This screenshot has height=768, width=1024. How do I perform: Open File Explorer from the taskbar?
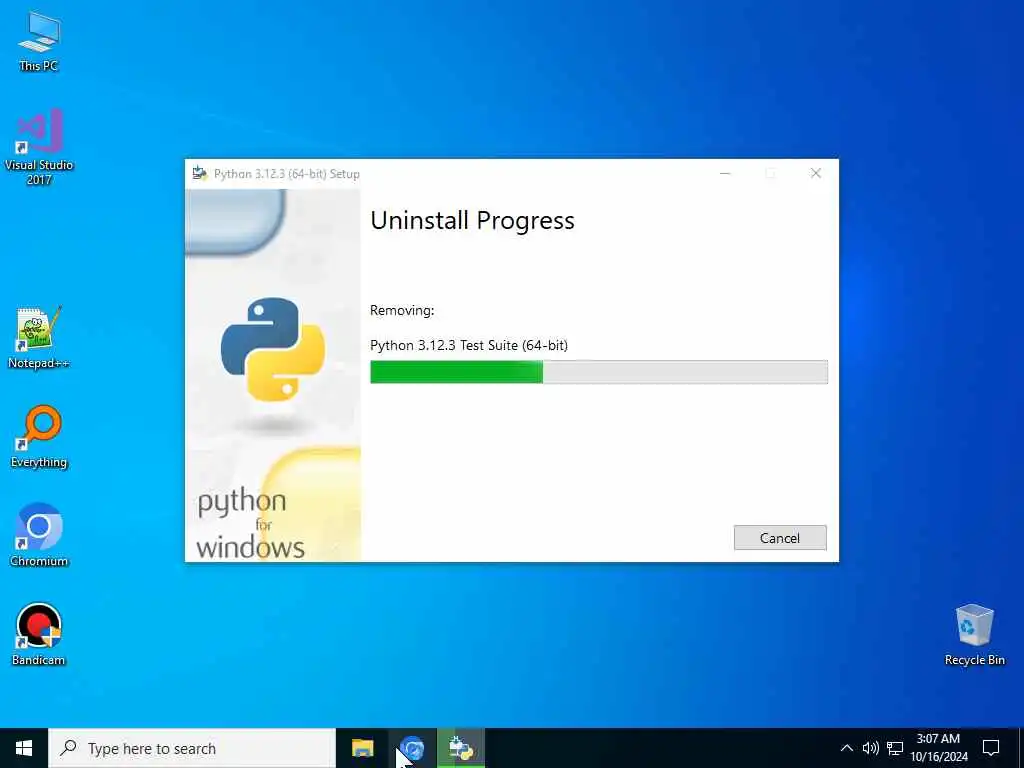tap(362, 748)
